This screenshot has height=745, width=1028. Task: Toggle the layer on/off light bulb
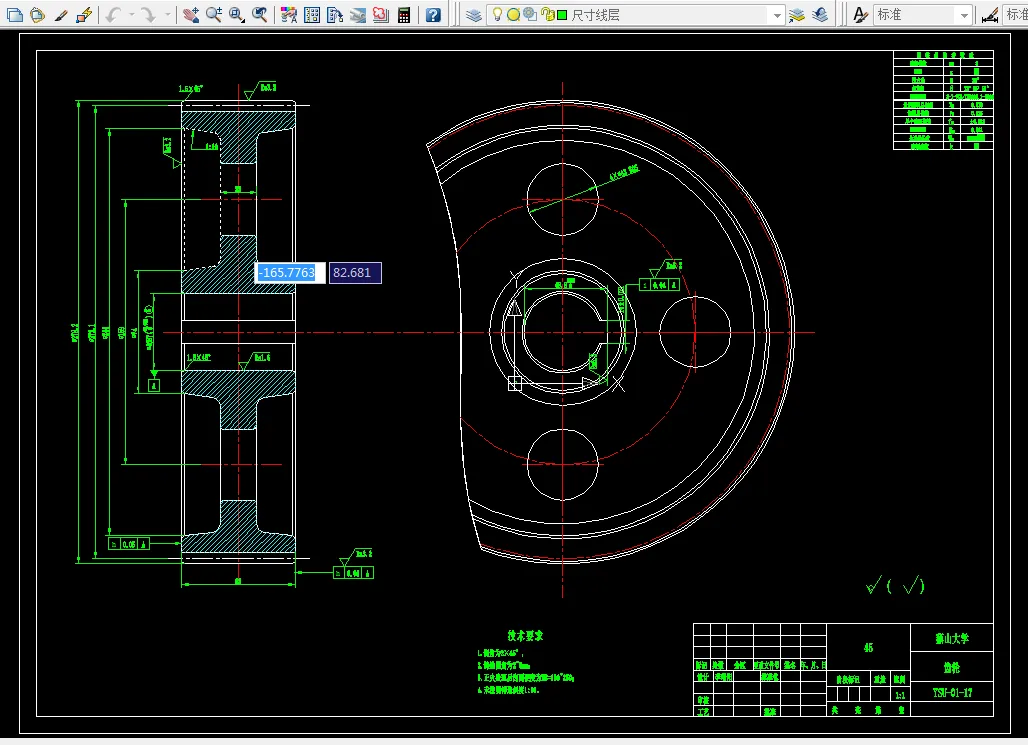point(497,14)
